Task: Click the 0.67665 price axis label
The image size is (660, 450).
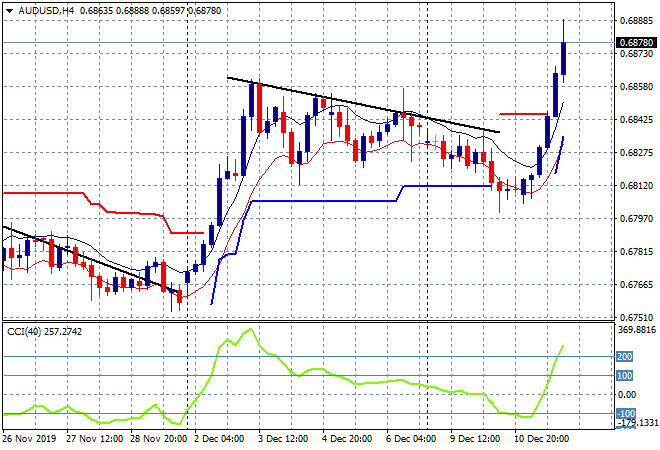Action: click(636, 285)
